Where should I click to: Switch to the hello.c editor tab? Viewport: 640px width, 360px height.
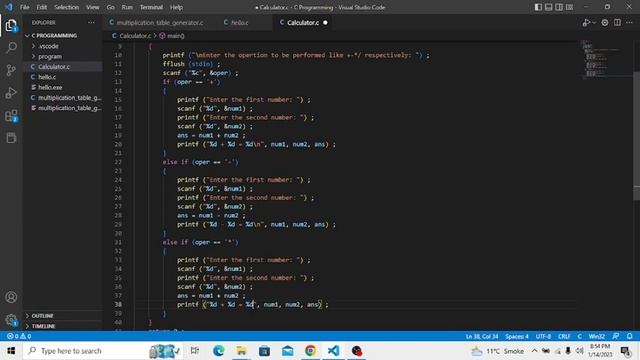point(239,23)
